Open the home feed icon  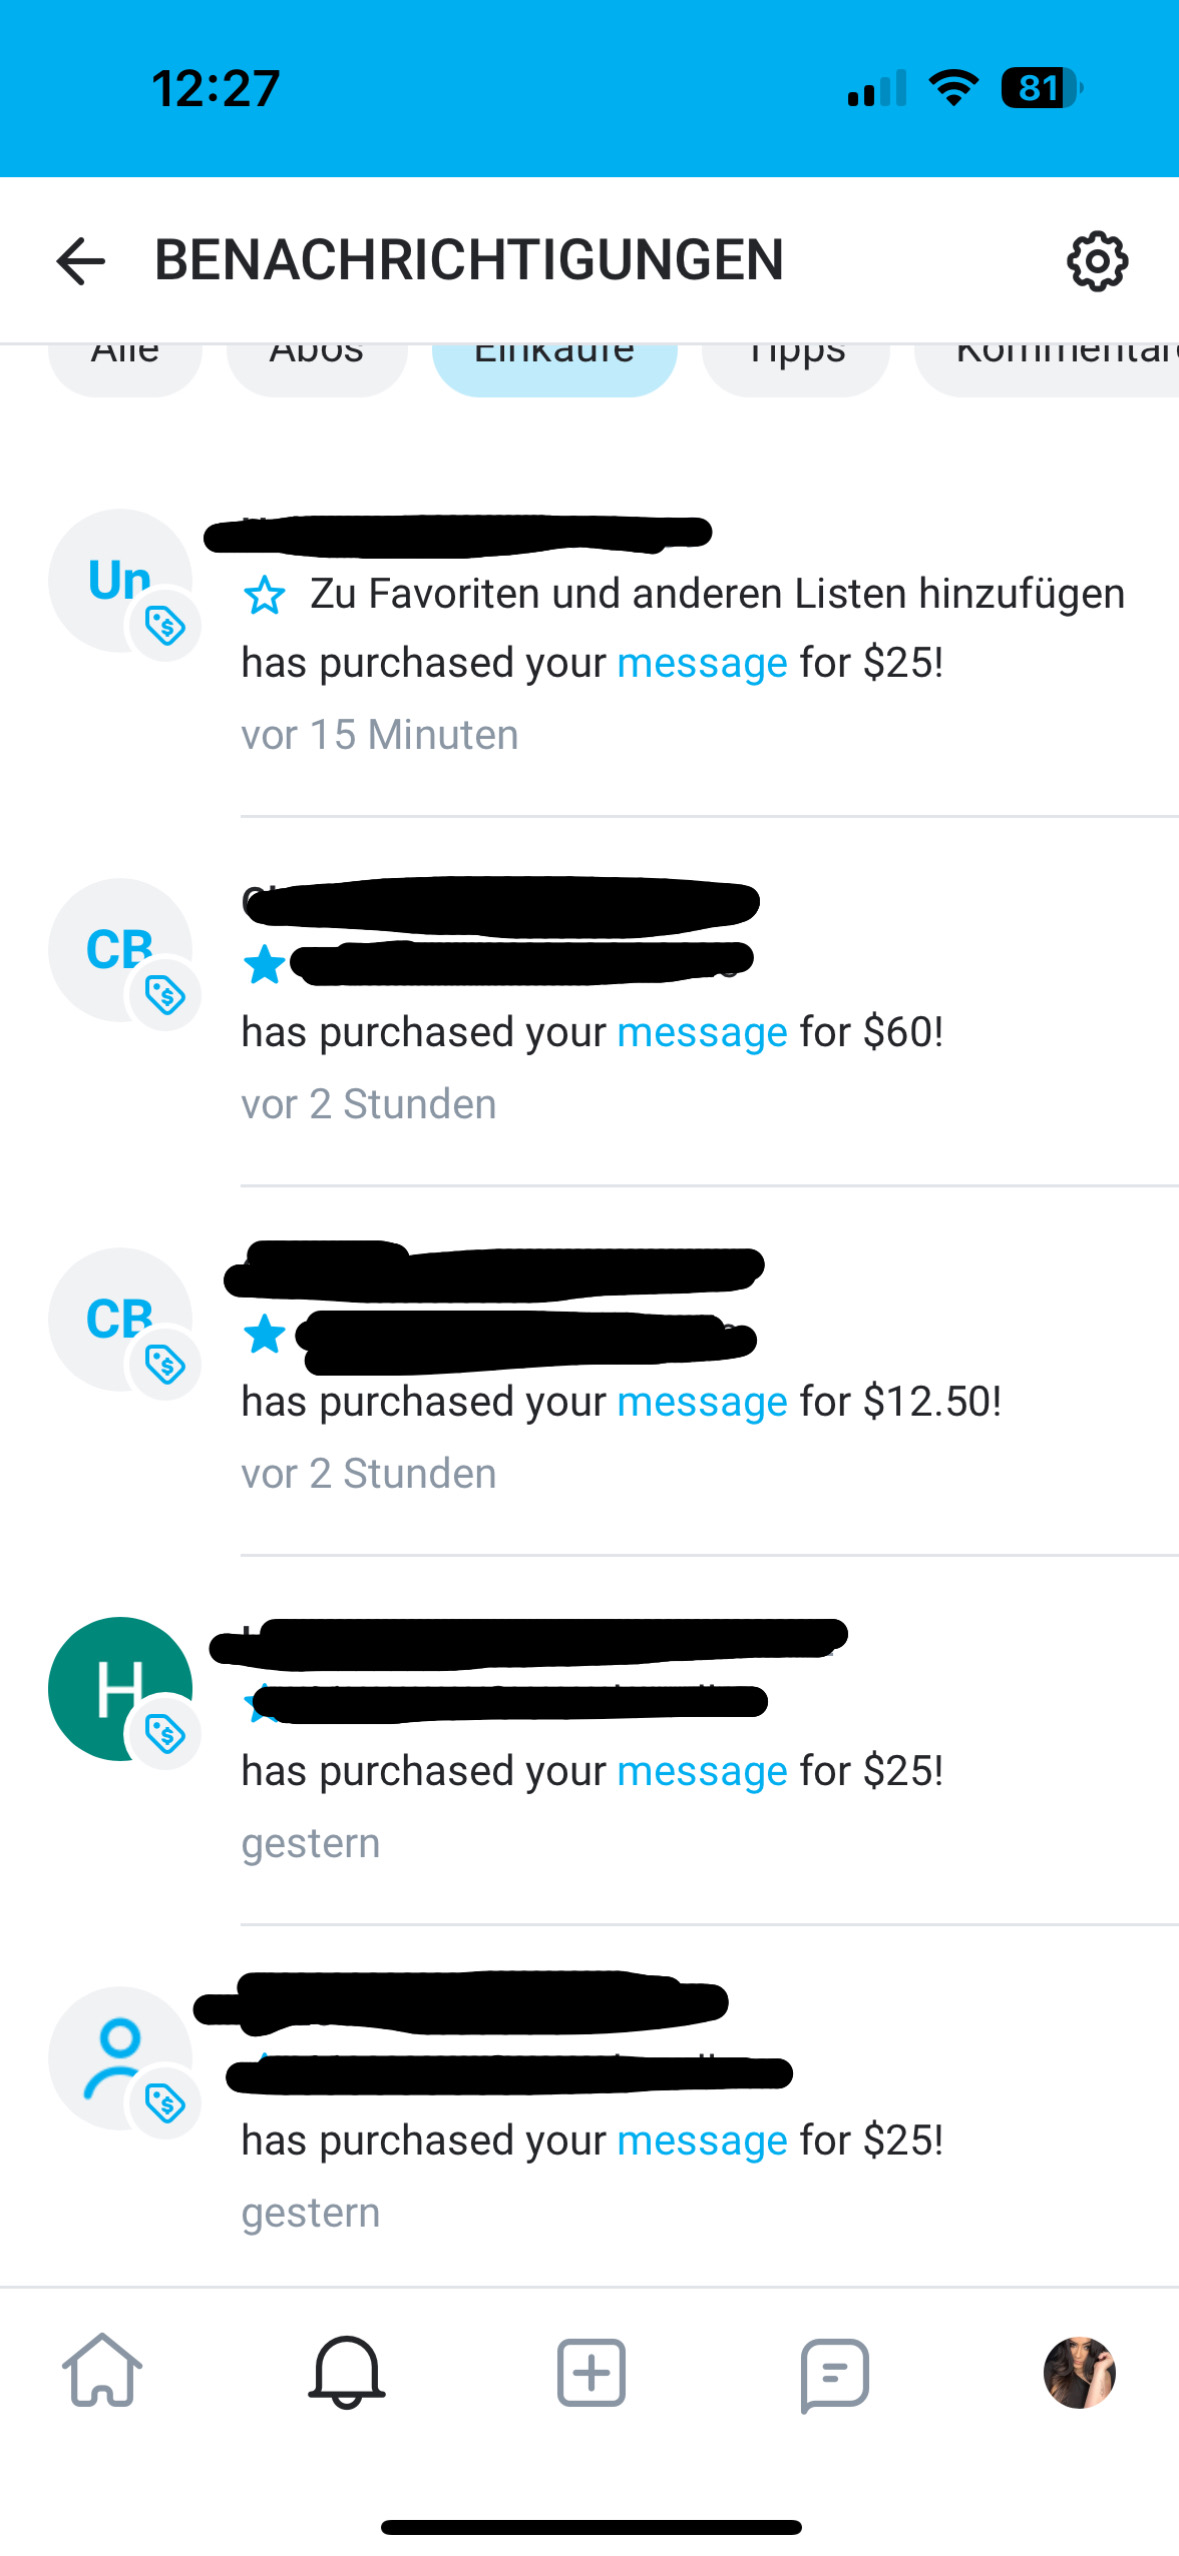103,2370
